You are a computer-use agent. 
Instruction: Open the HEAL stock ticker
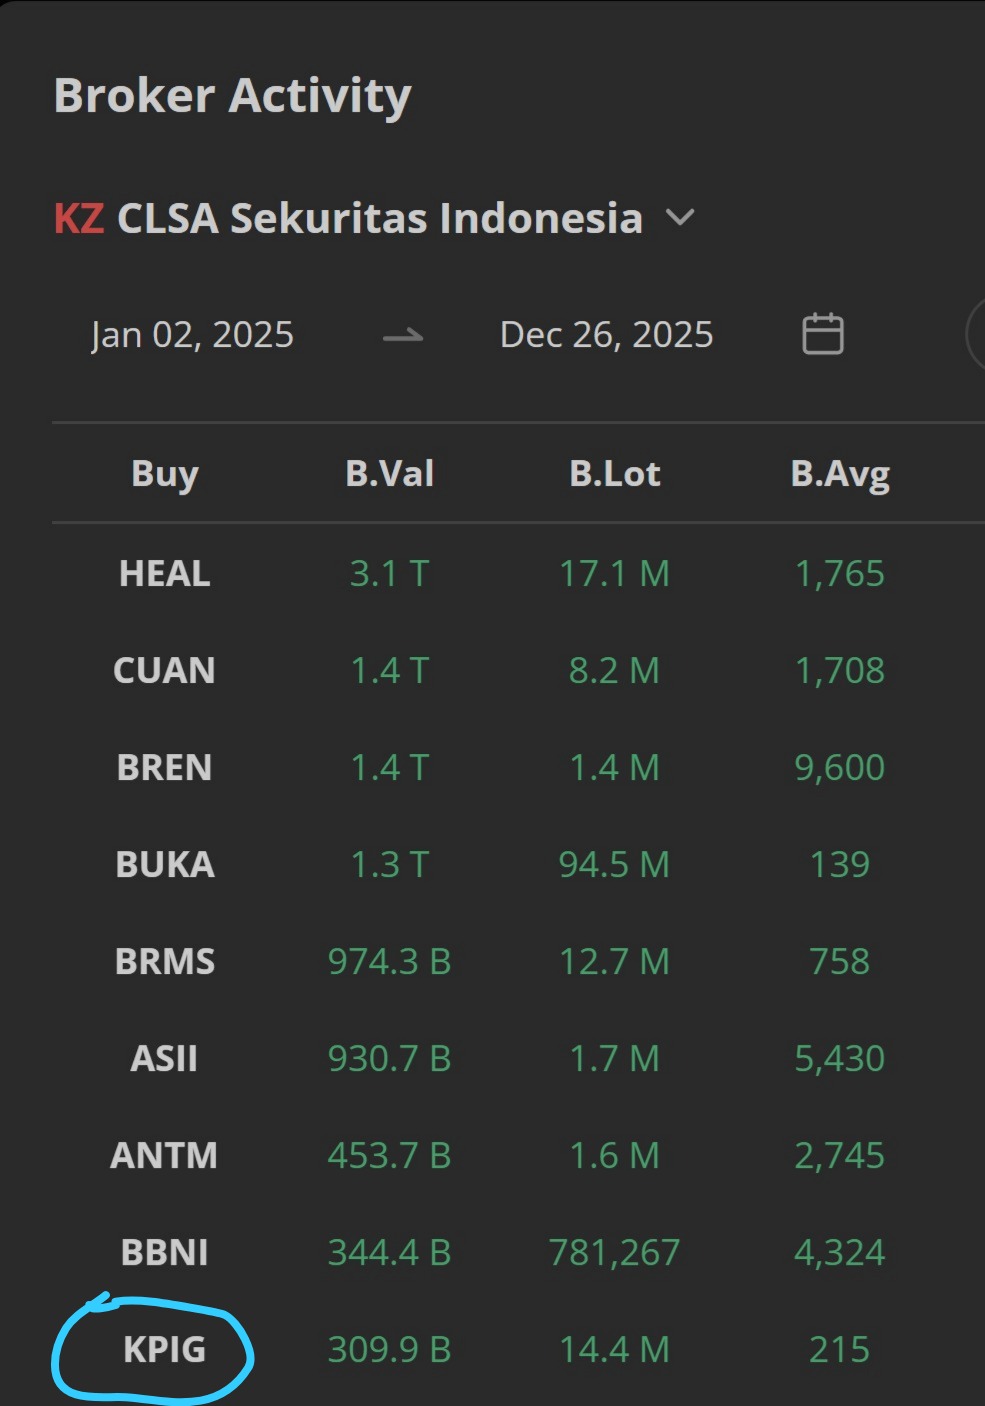165,573
